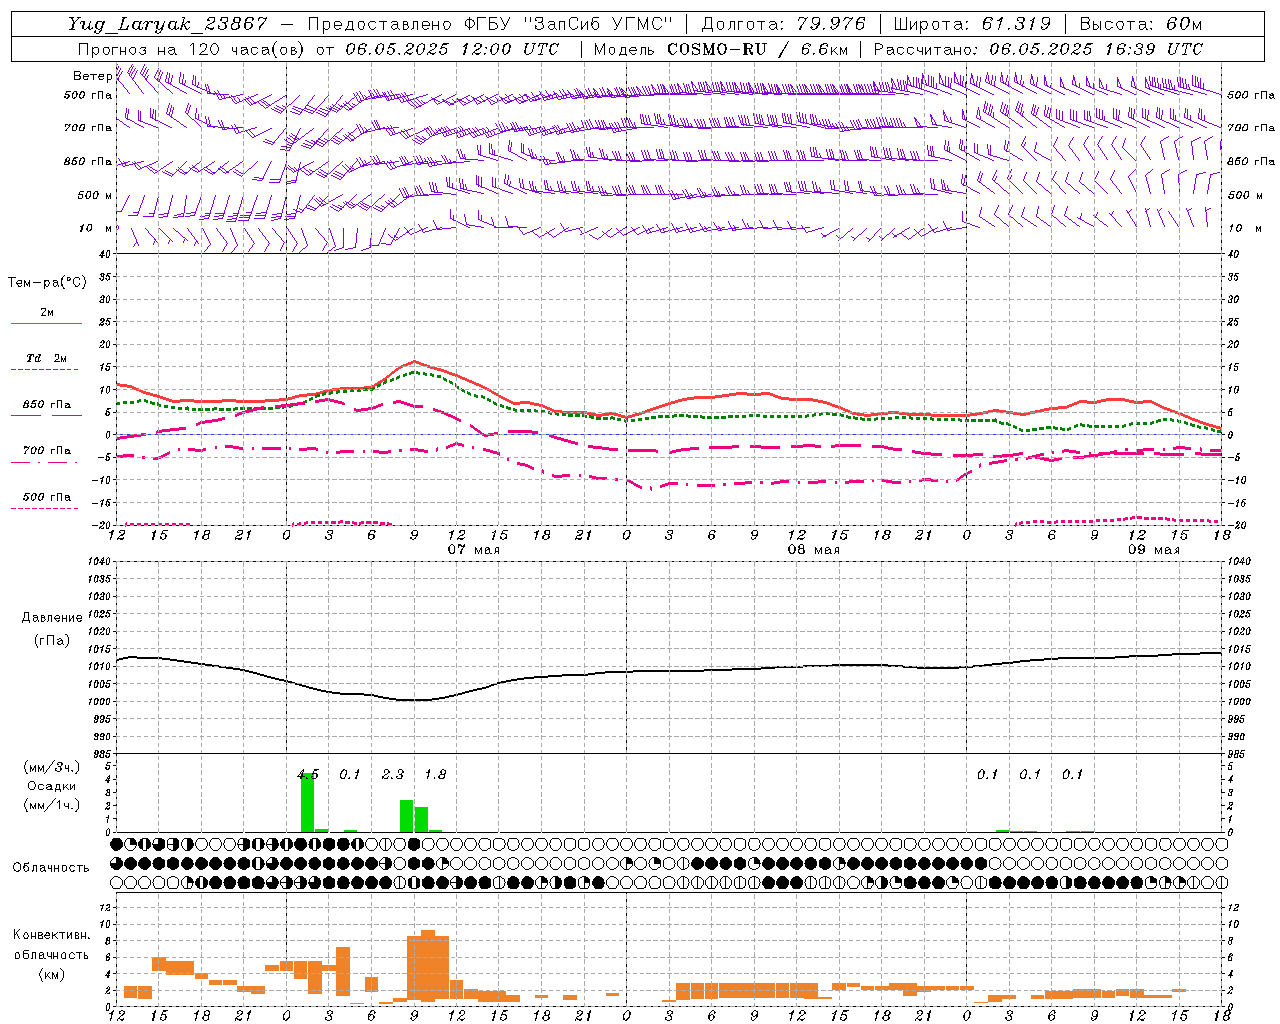Click the 700 гПа temperature legend entry
This screenshot has width=1280, height=1024.
[46, 451]
